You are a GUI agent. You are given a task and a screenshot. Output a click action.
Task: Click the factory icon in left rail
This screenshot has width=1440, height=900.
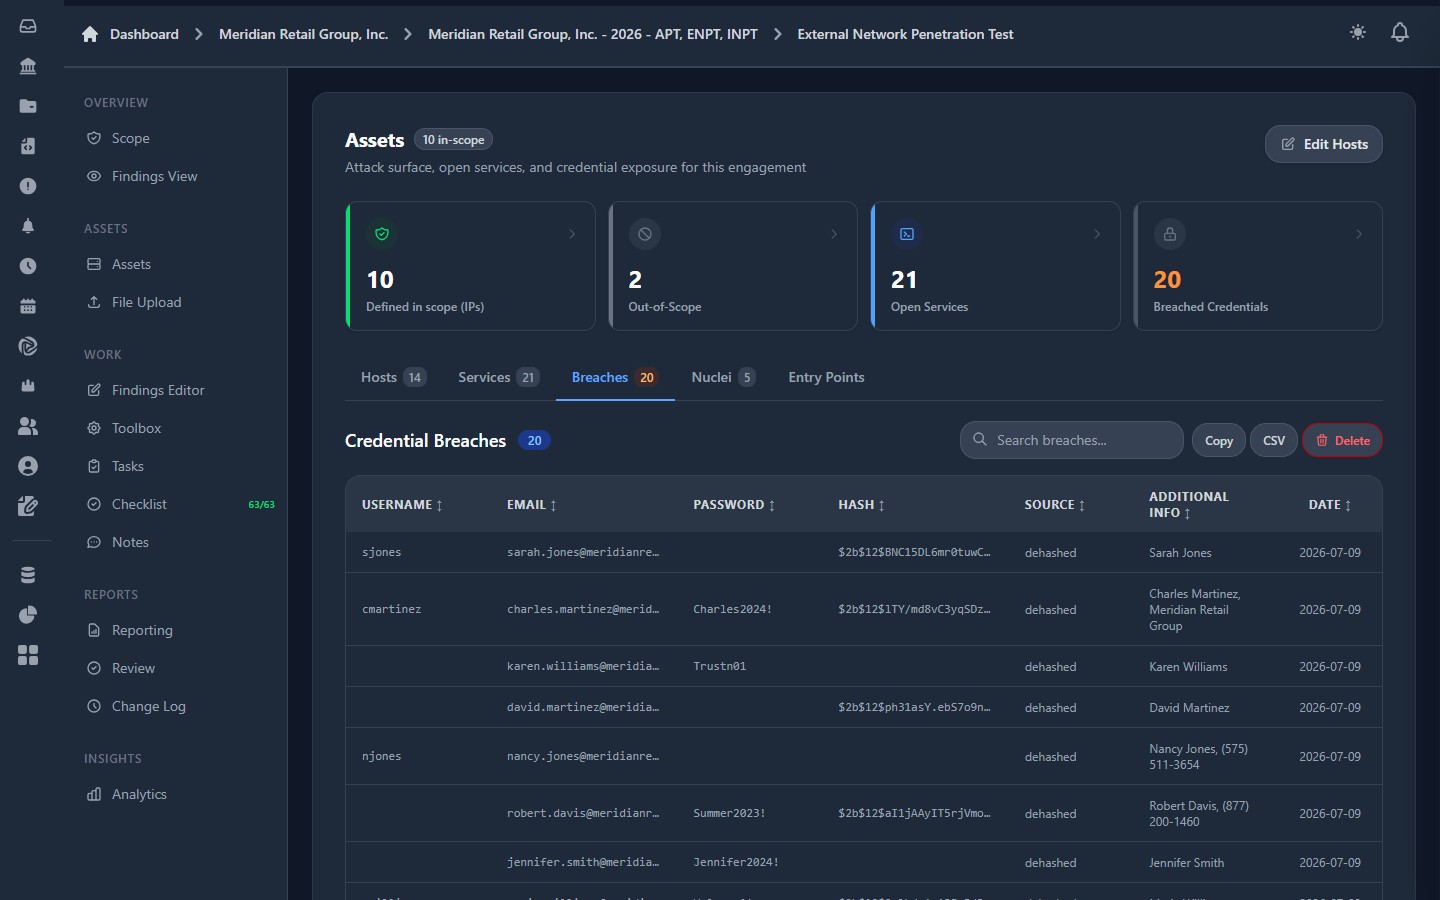[x=28, y=386]
